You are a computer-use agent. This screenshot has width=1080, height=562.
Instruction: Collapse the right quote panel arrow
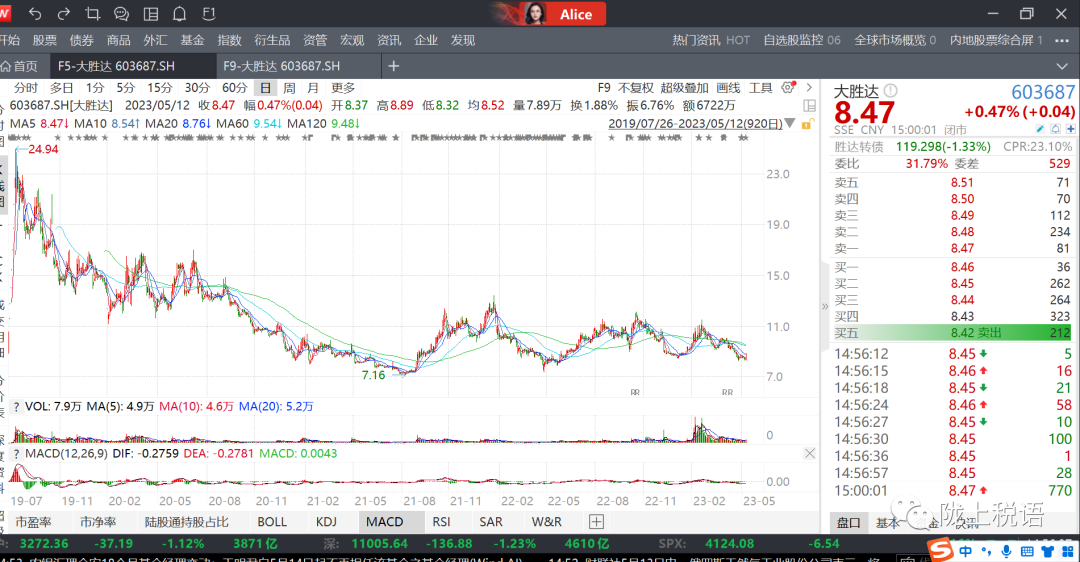point(825,306)
